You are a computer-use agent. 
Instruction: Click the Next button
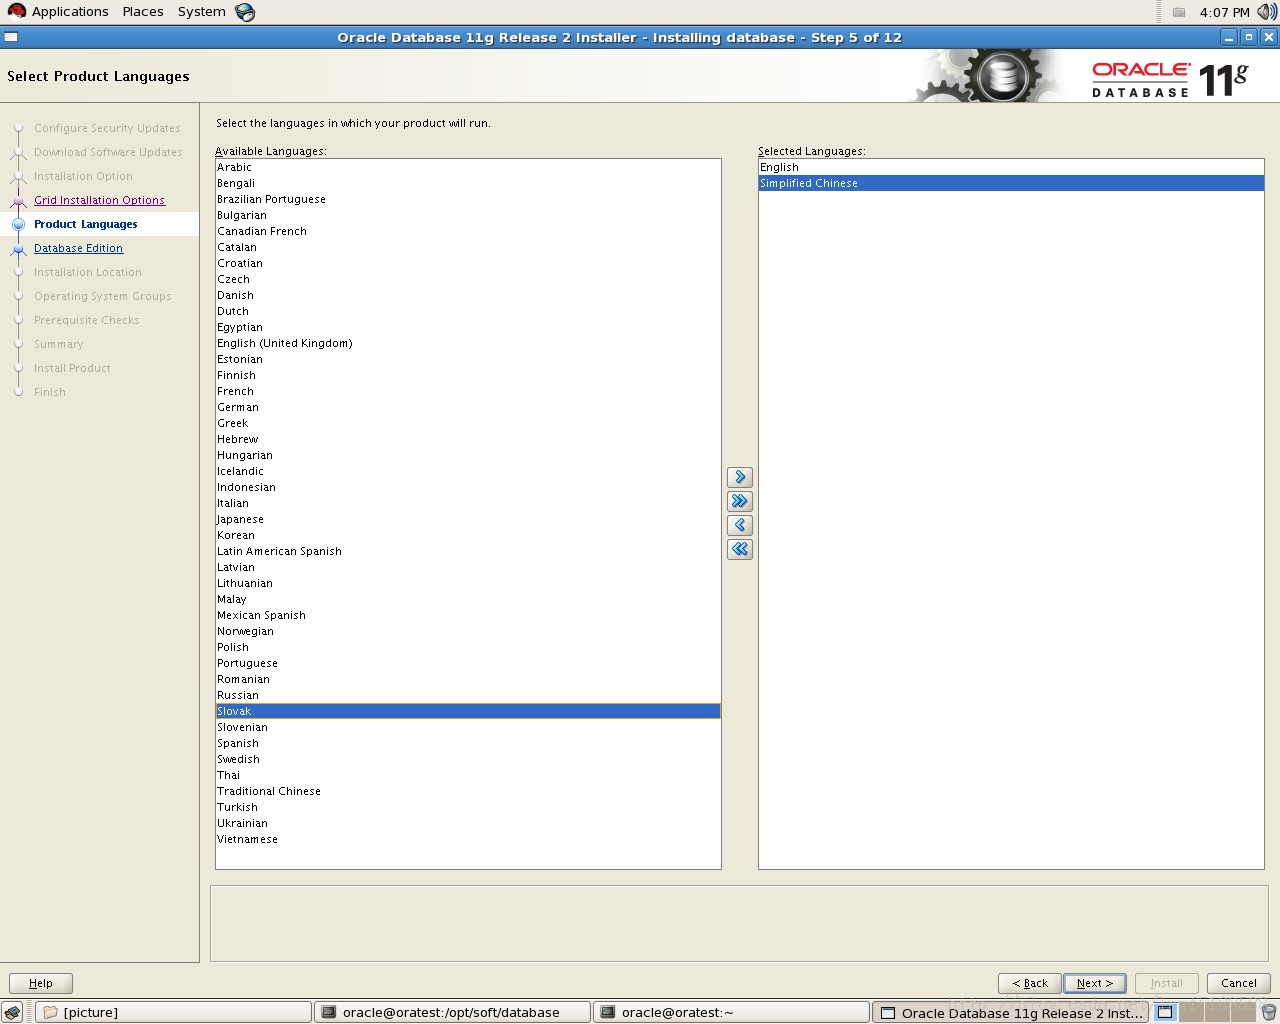(1095, 983)
